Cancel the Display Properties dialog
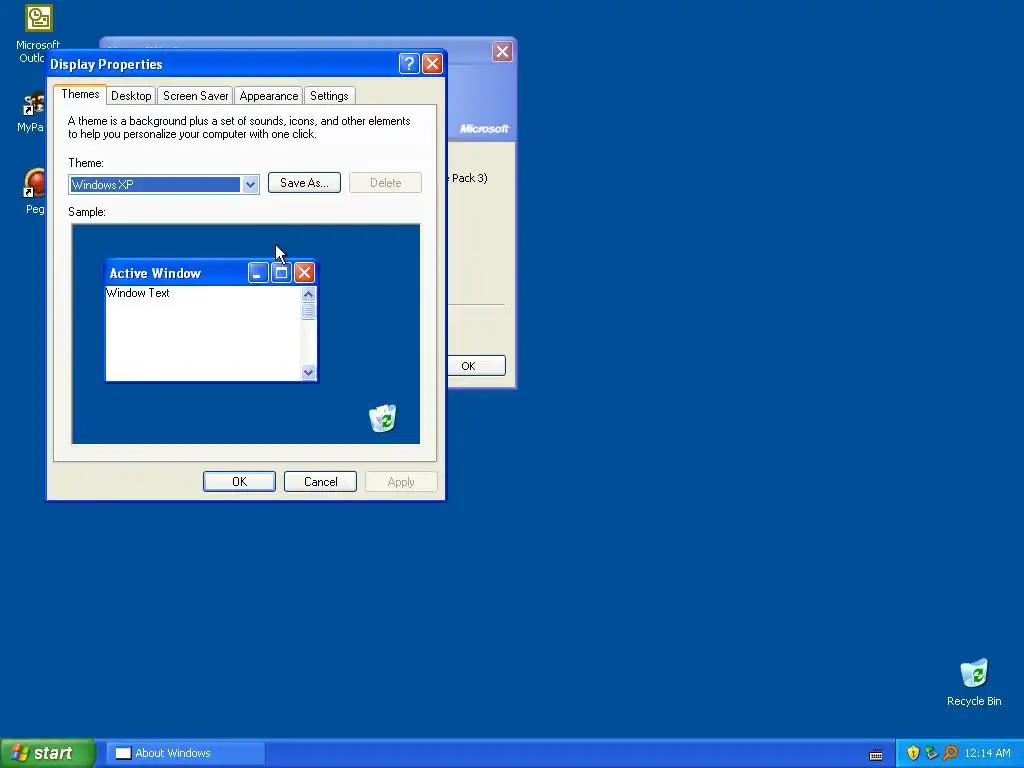Screen dimensions: 1024x768 [320, 481]
